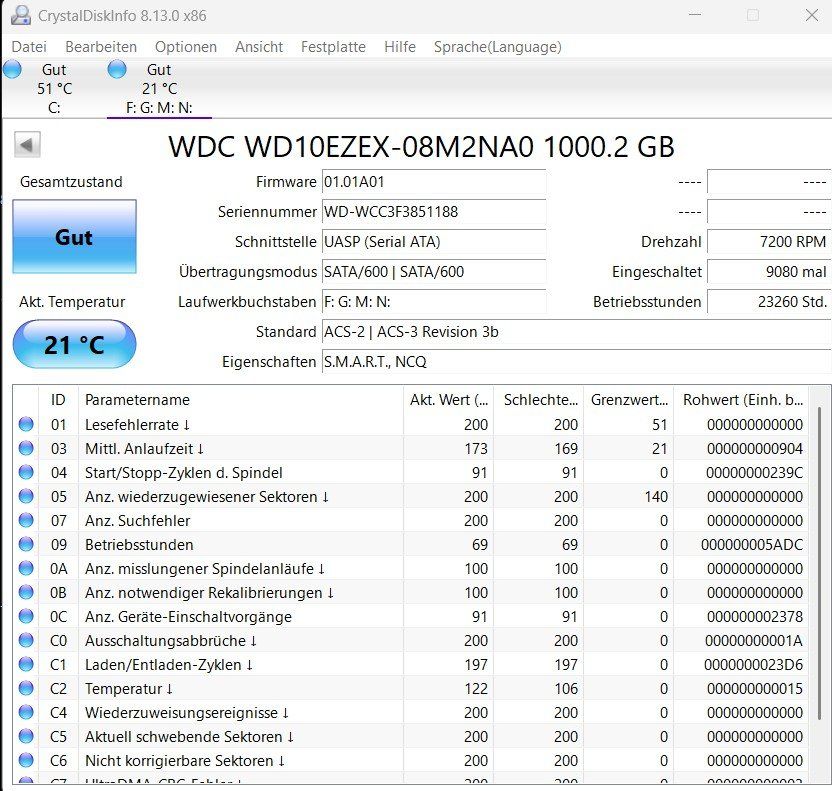Screen dimensions: 832x791
Task: Click the Eingeschaltet value 9080 mal
Action: click(x=769, y=272)
